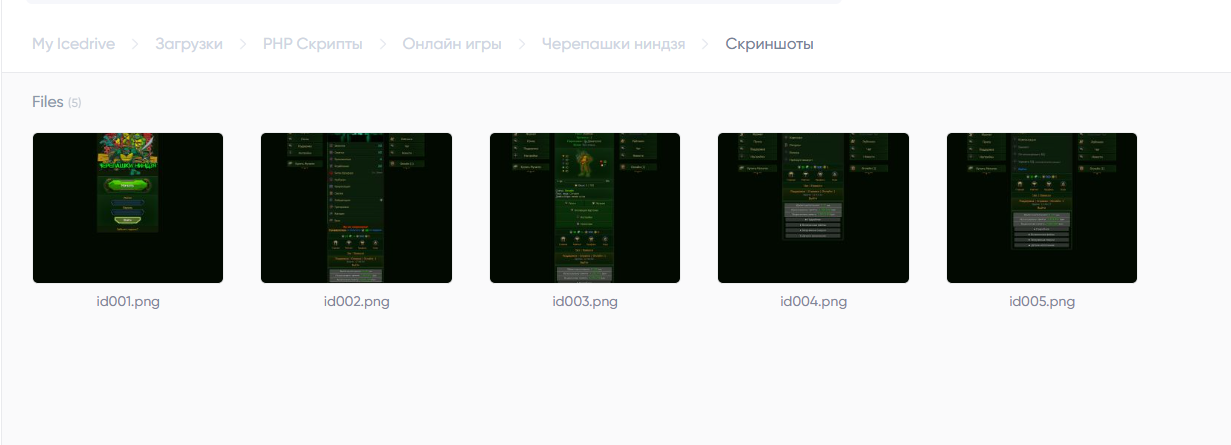Click chevron after Онлайн игры breadcrumb
The image size is (1231, 445).
(522, 45)
